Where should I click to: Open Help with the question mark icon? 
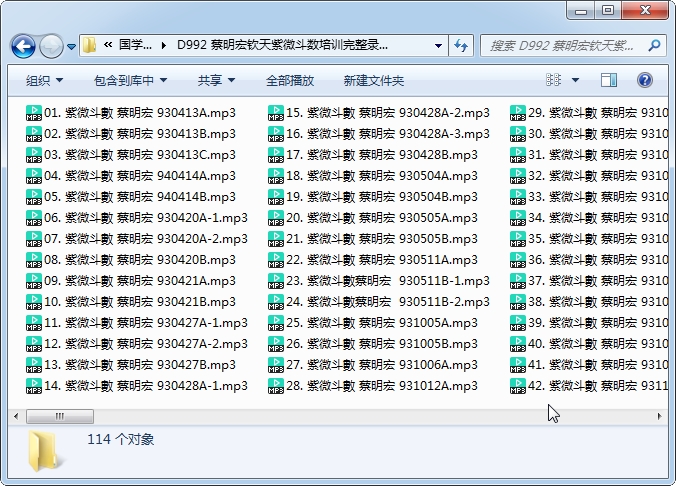pos(645,80)
